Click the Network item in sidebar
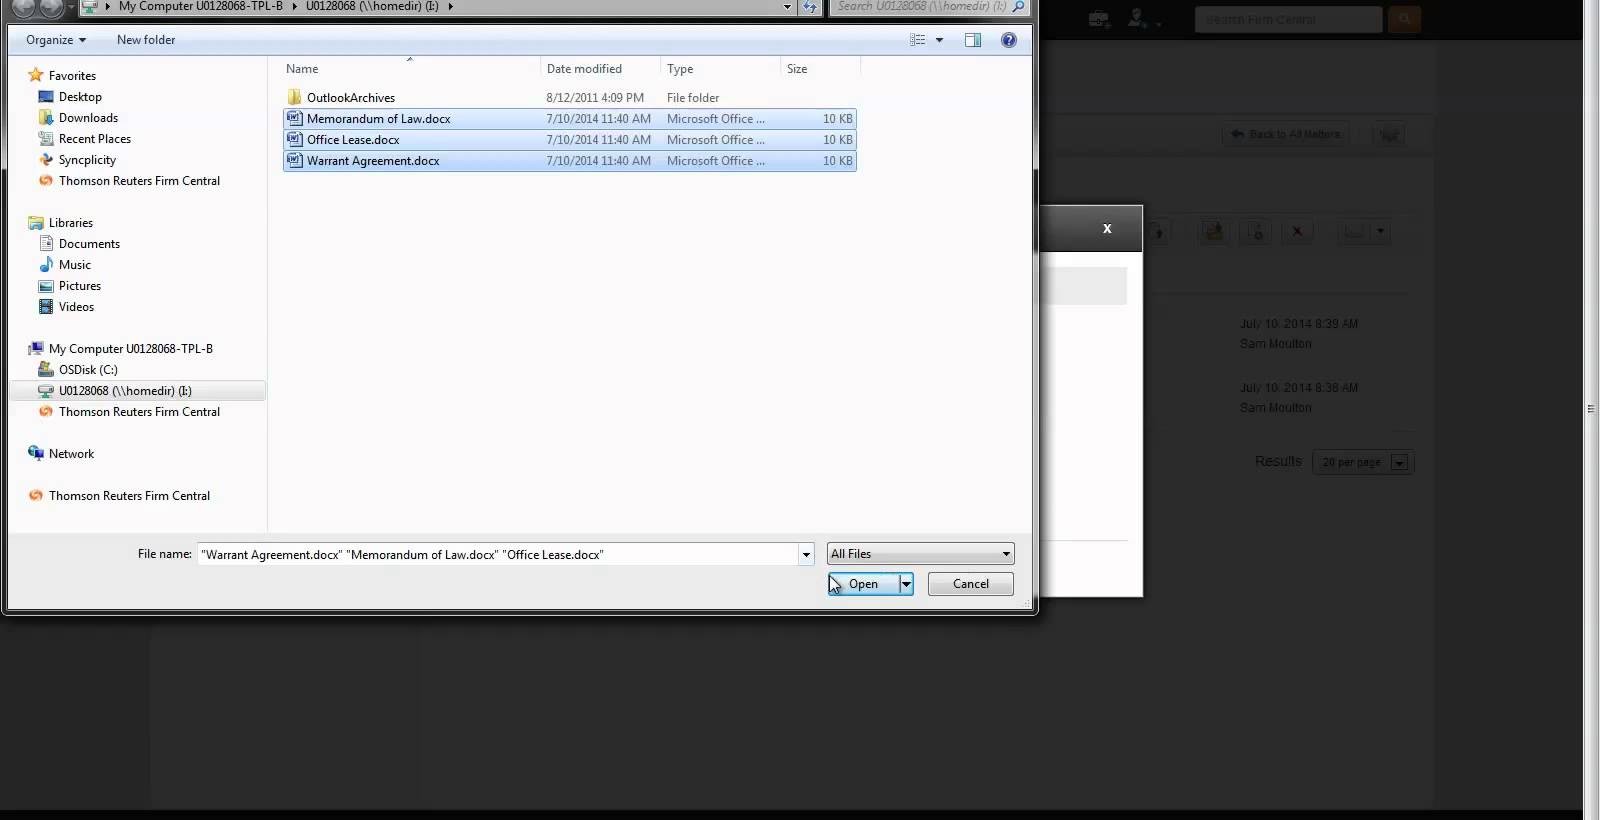Viewport: 1600px width, 820px height. (x=71, y=454)
